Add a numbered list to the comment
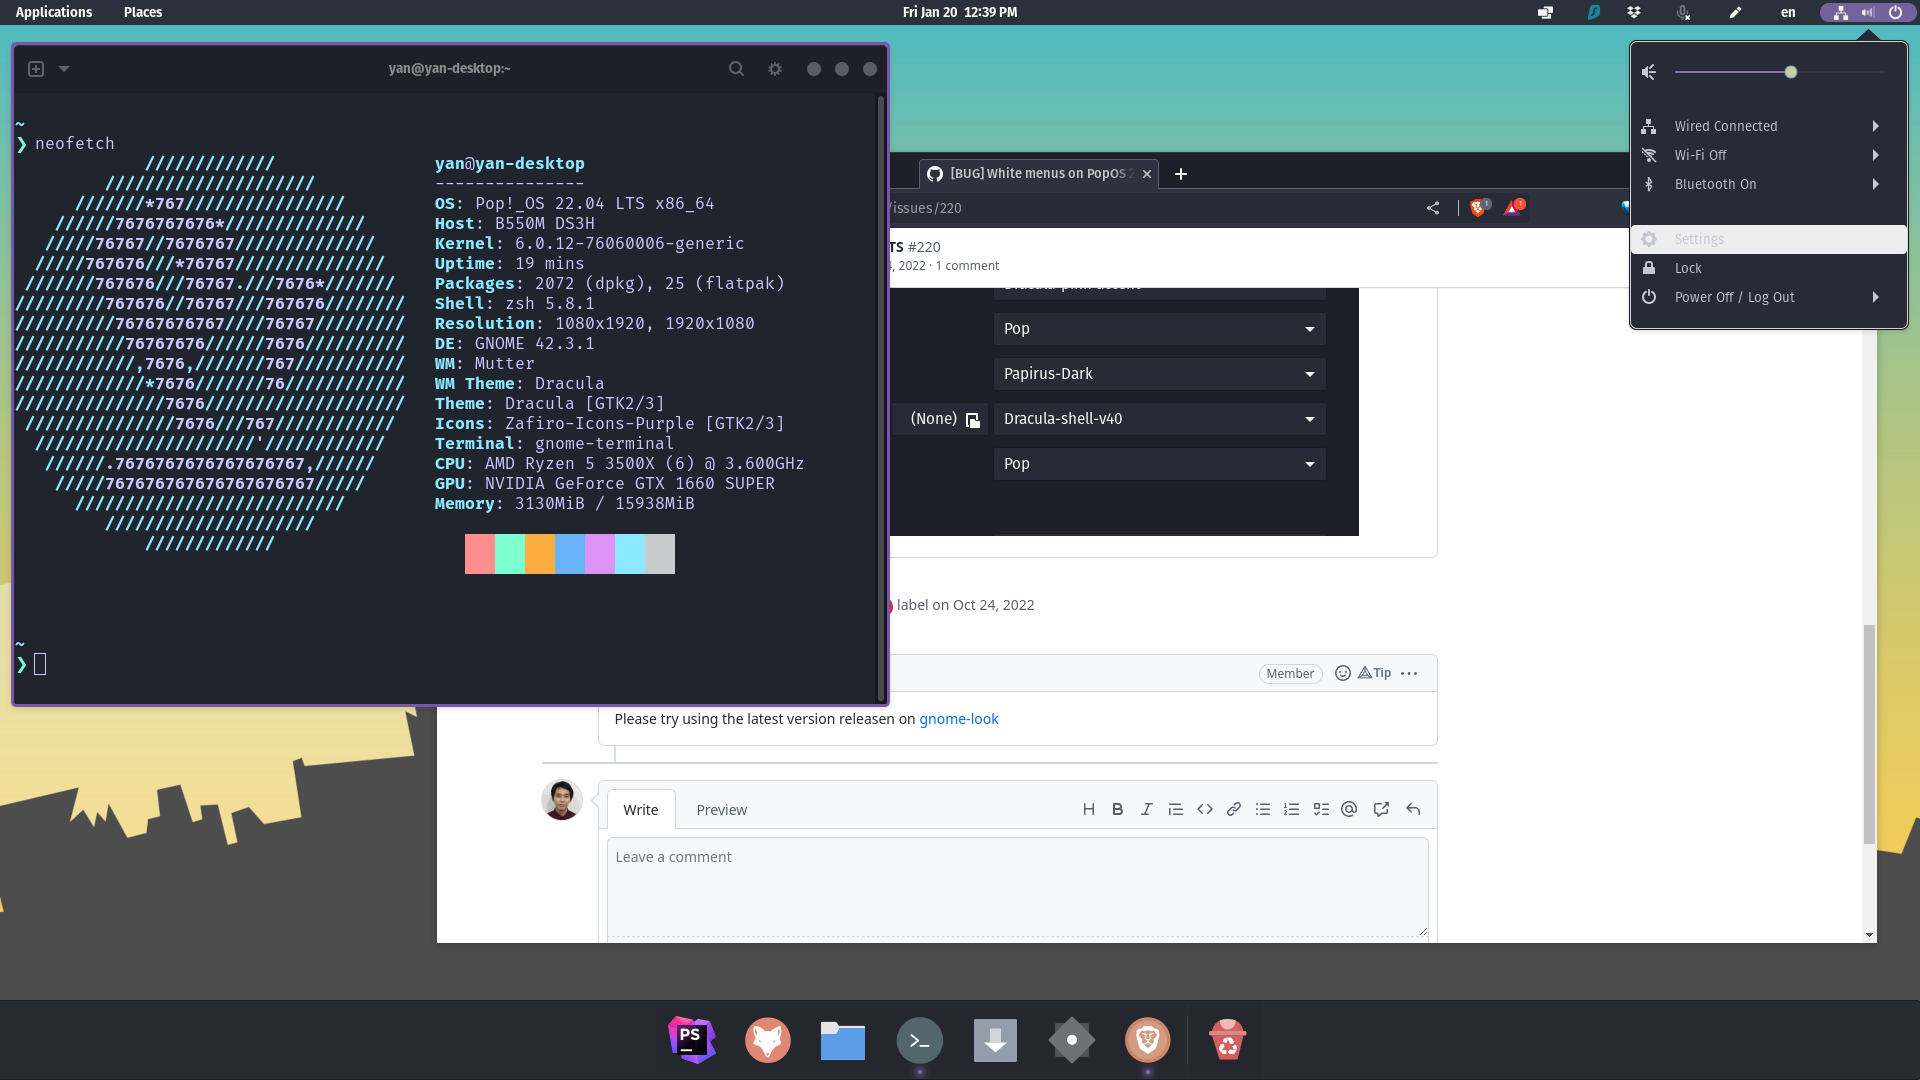The image size is (1920, 1080). [1292, 809]
